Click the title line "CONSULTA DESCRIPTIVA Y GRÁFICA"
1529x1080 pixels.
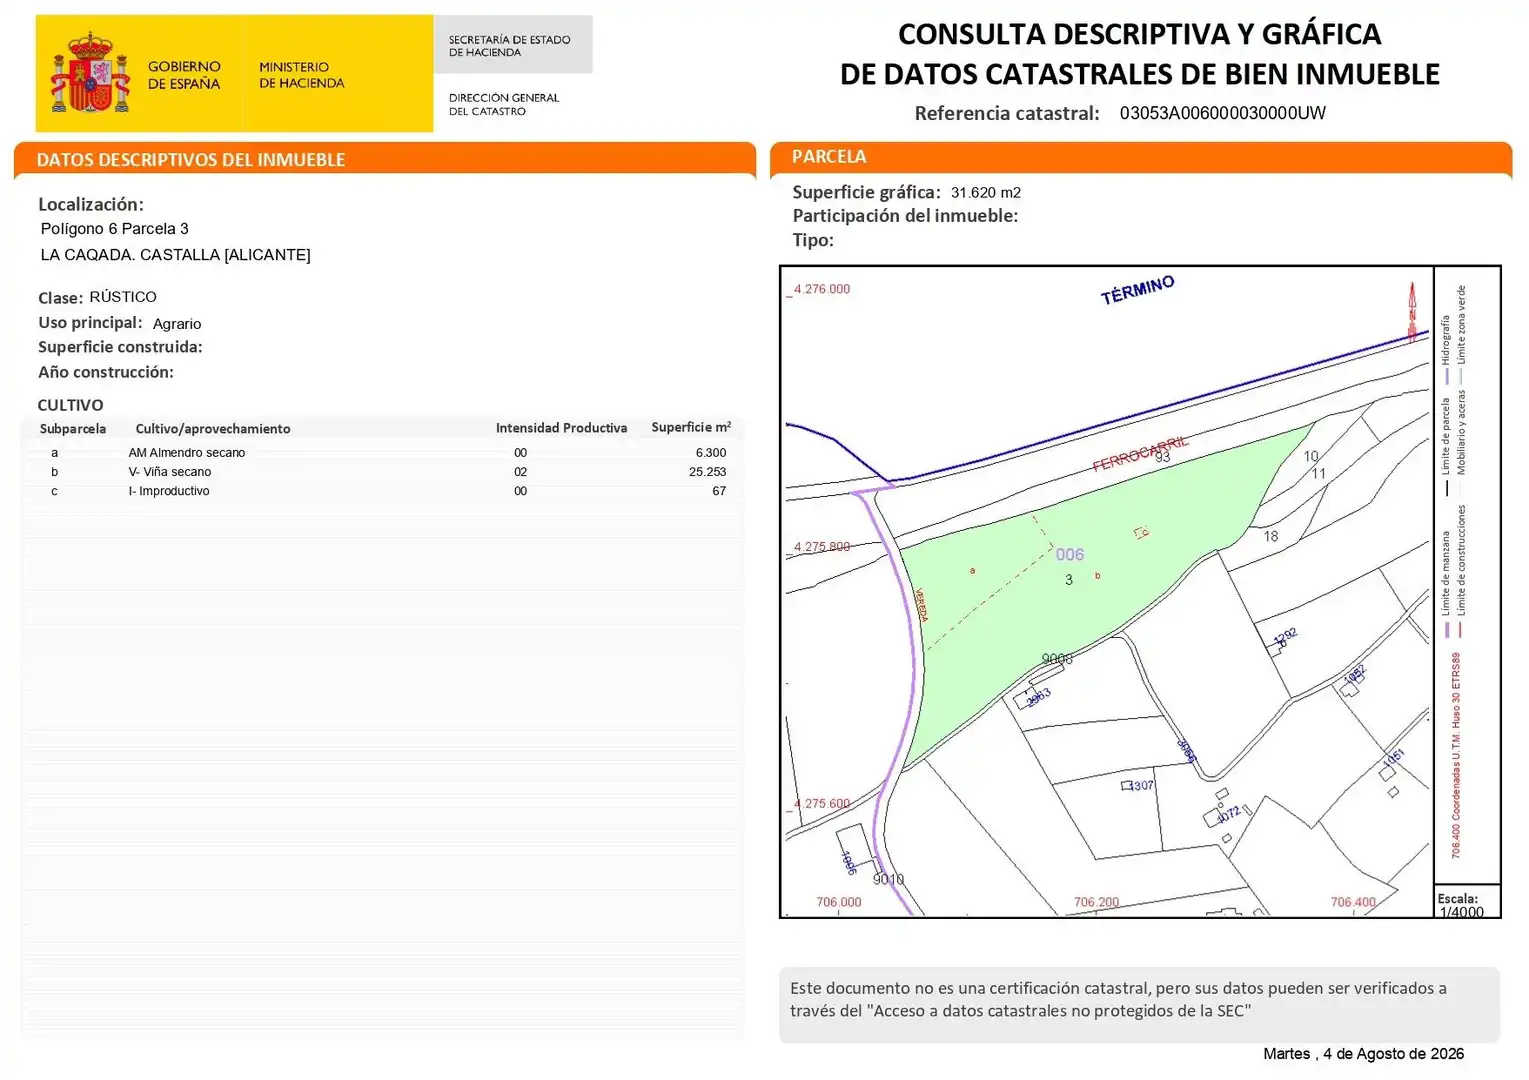1139,34
